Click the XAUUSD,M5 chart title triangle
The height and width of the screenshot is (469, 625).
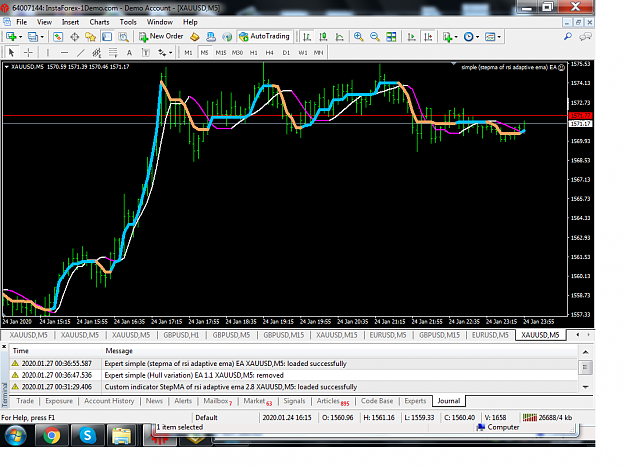(x=7, y=67)
